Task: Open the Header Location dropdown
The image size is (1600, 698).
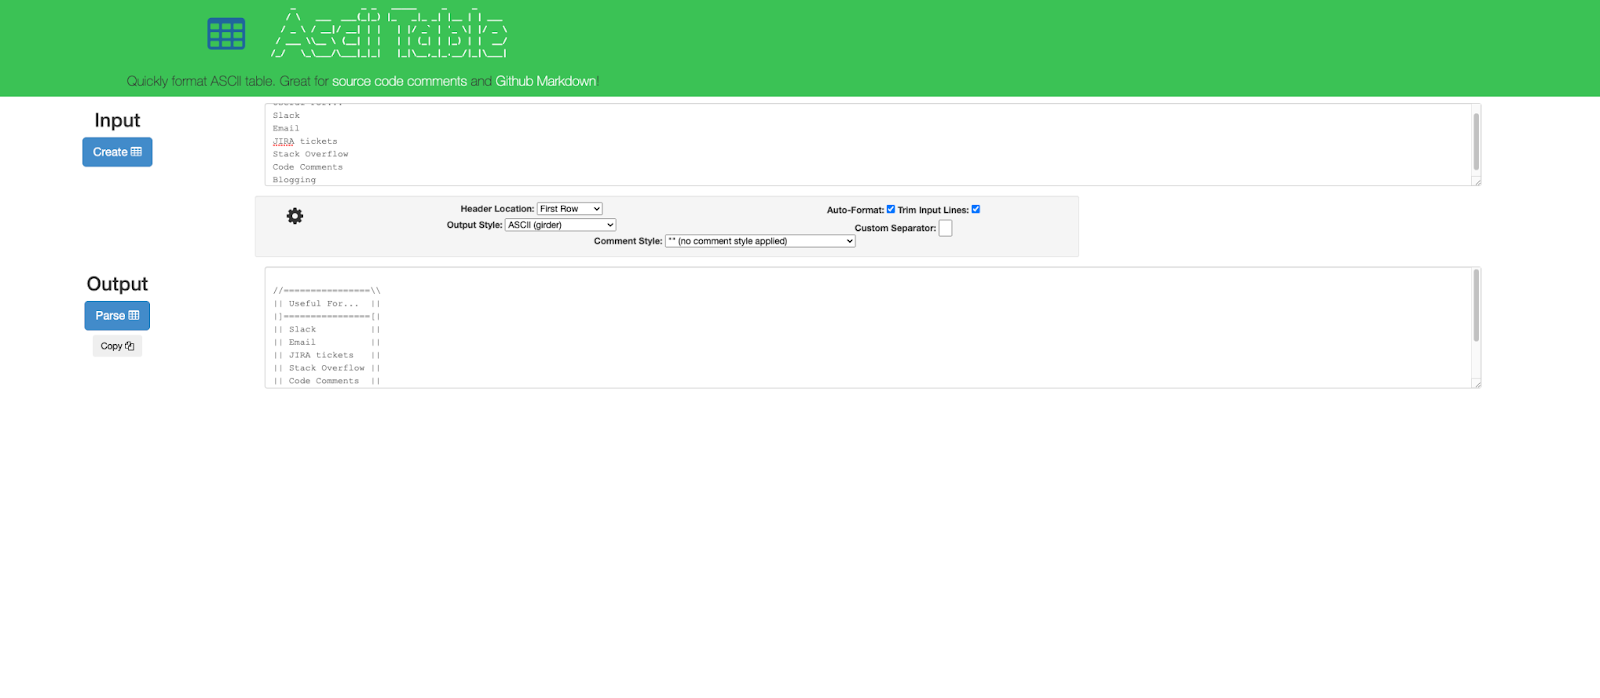Action: (x=570, y=209)
